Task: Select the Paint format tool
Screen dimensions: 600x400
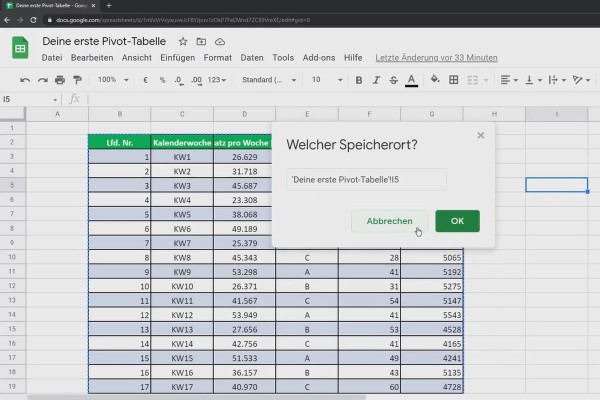Action: click(77, 80)
